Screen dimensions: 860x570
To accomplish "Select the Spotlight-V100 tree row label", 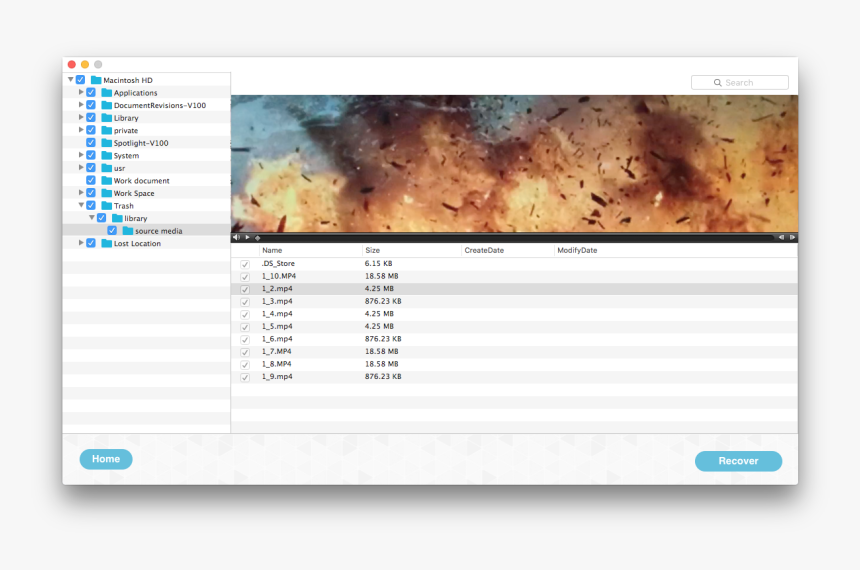I will 141,143.
